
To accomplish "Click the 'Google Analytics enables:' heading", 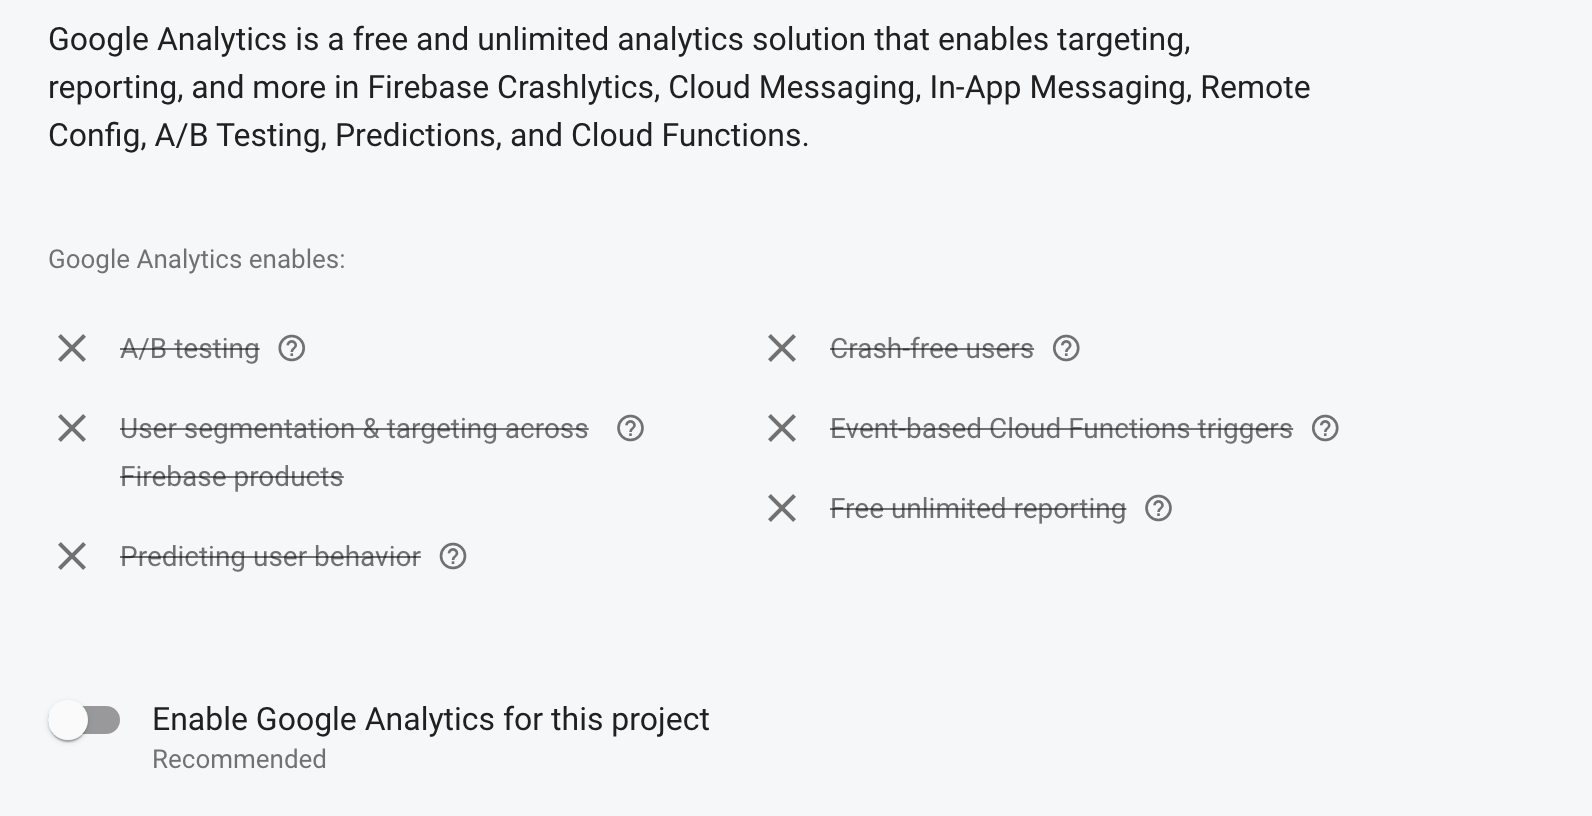I will (x=196, y=259).
